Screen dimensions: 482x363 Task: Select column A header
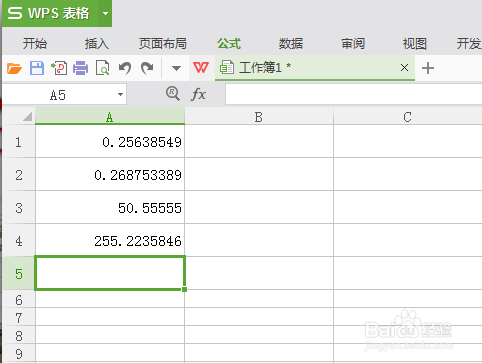pyautogui.click(x=110, y=117)
